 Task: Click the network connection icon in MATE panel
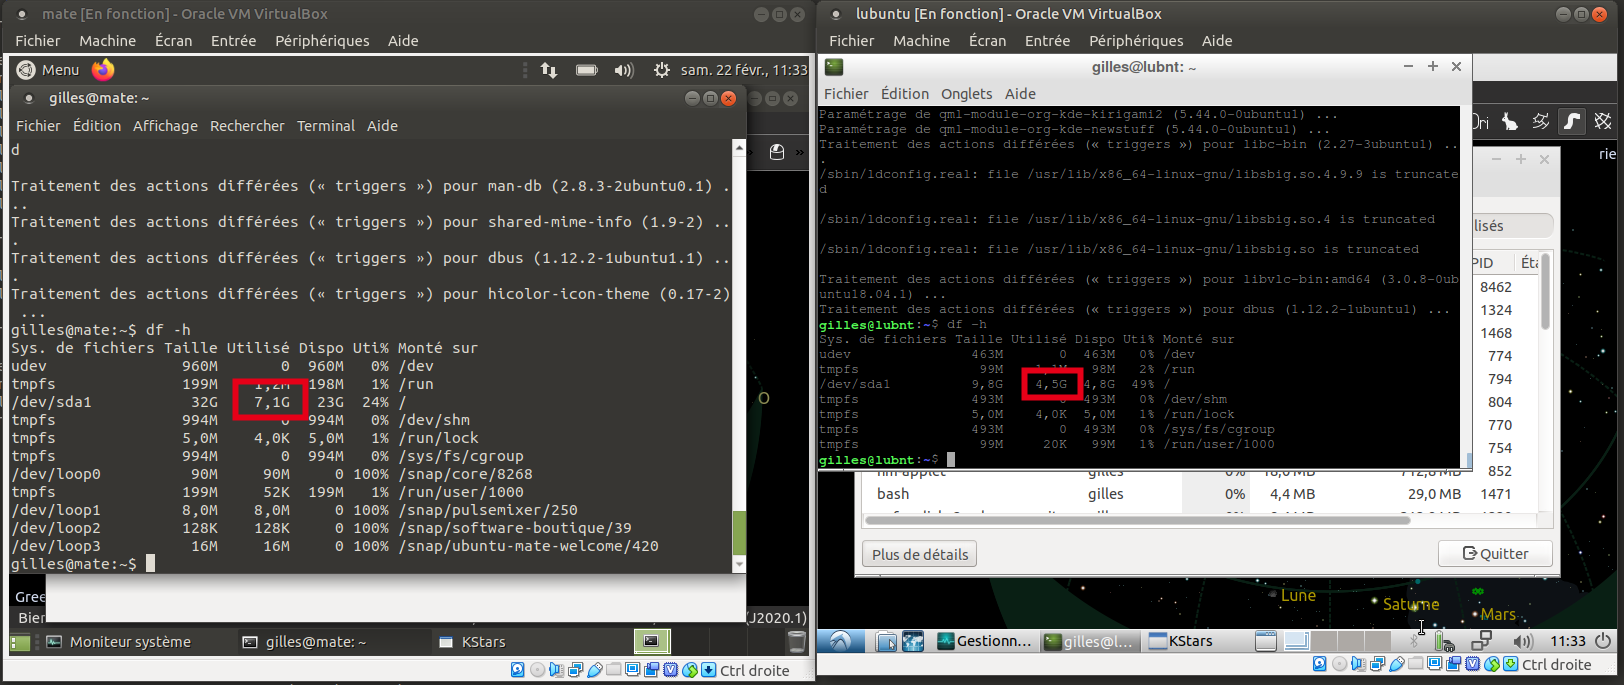click(549, 70)
